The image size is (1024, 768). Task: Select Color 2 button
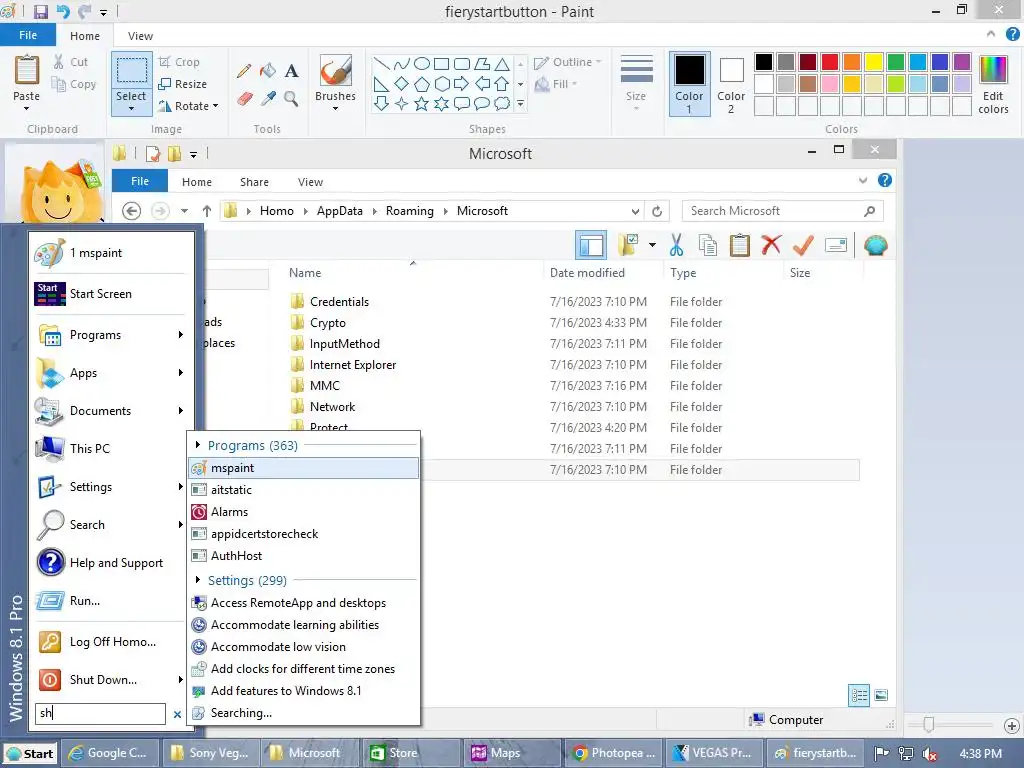tap(731, 84)
